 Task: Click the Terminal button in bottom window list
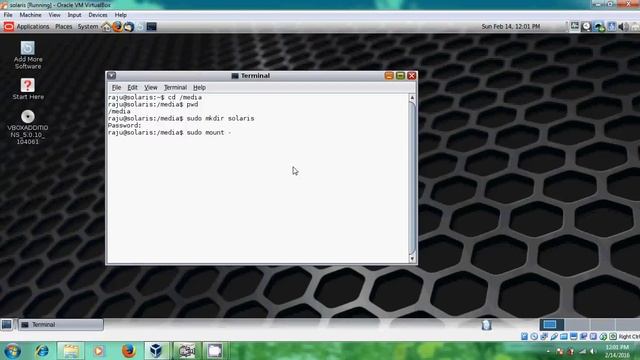pyautogui.click(x=61, y=324)
